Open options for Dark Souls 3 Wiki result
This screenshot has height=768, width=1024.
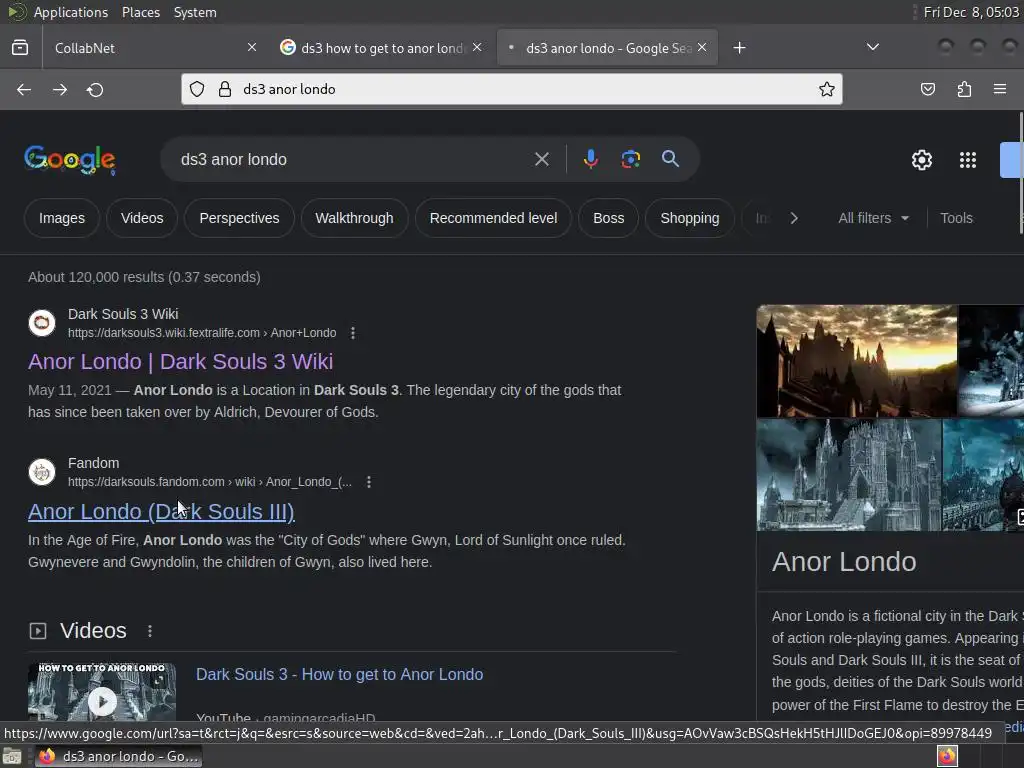click(353, 333)
